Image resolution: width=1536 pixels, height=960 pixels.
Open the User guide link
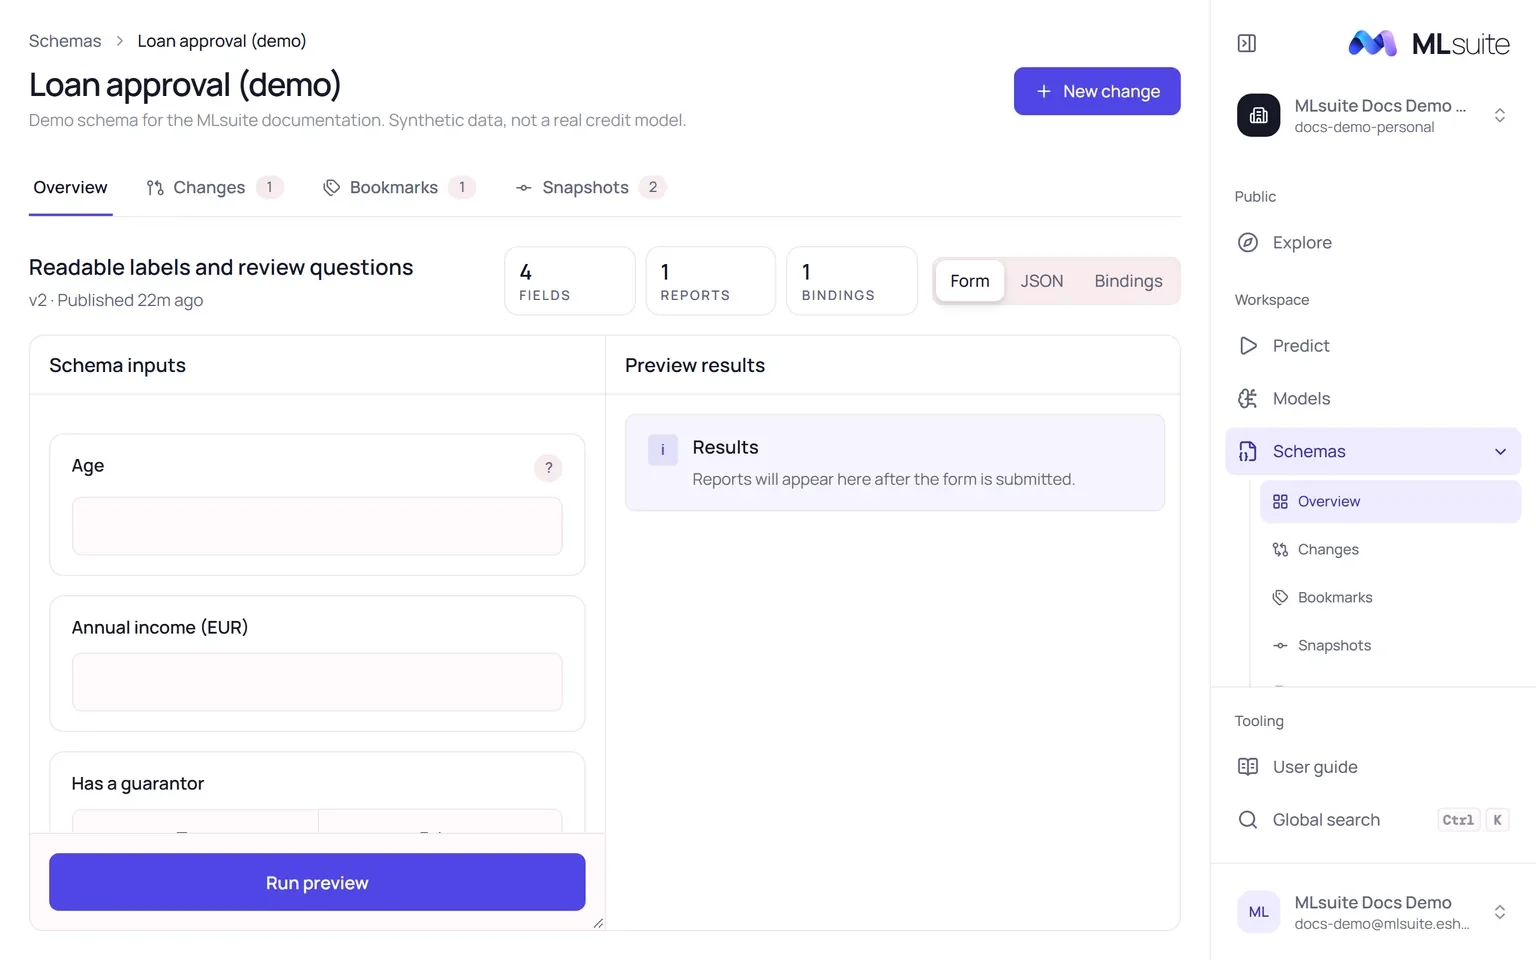coord(1373,766)
